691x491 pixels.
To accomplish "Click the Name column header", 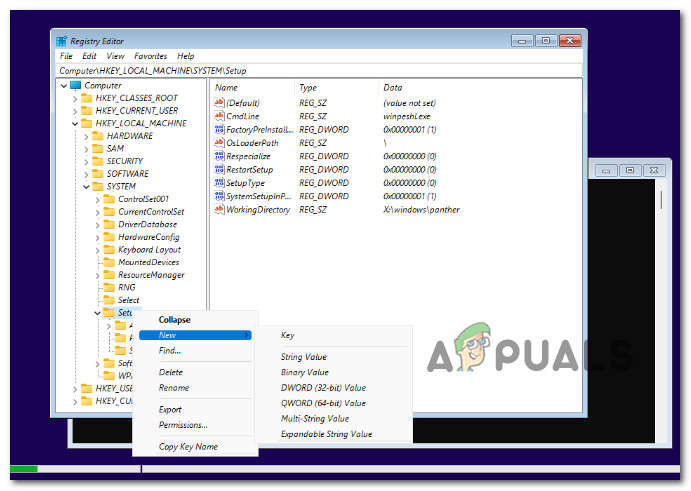I will [252, 87].
